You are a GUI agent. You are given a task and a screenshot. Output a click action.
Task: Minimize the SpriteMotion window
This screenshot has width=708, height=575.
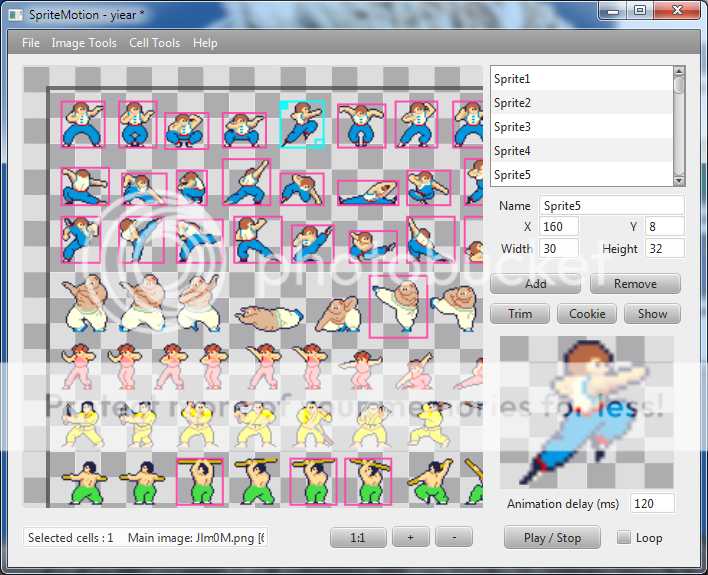613,11
